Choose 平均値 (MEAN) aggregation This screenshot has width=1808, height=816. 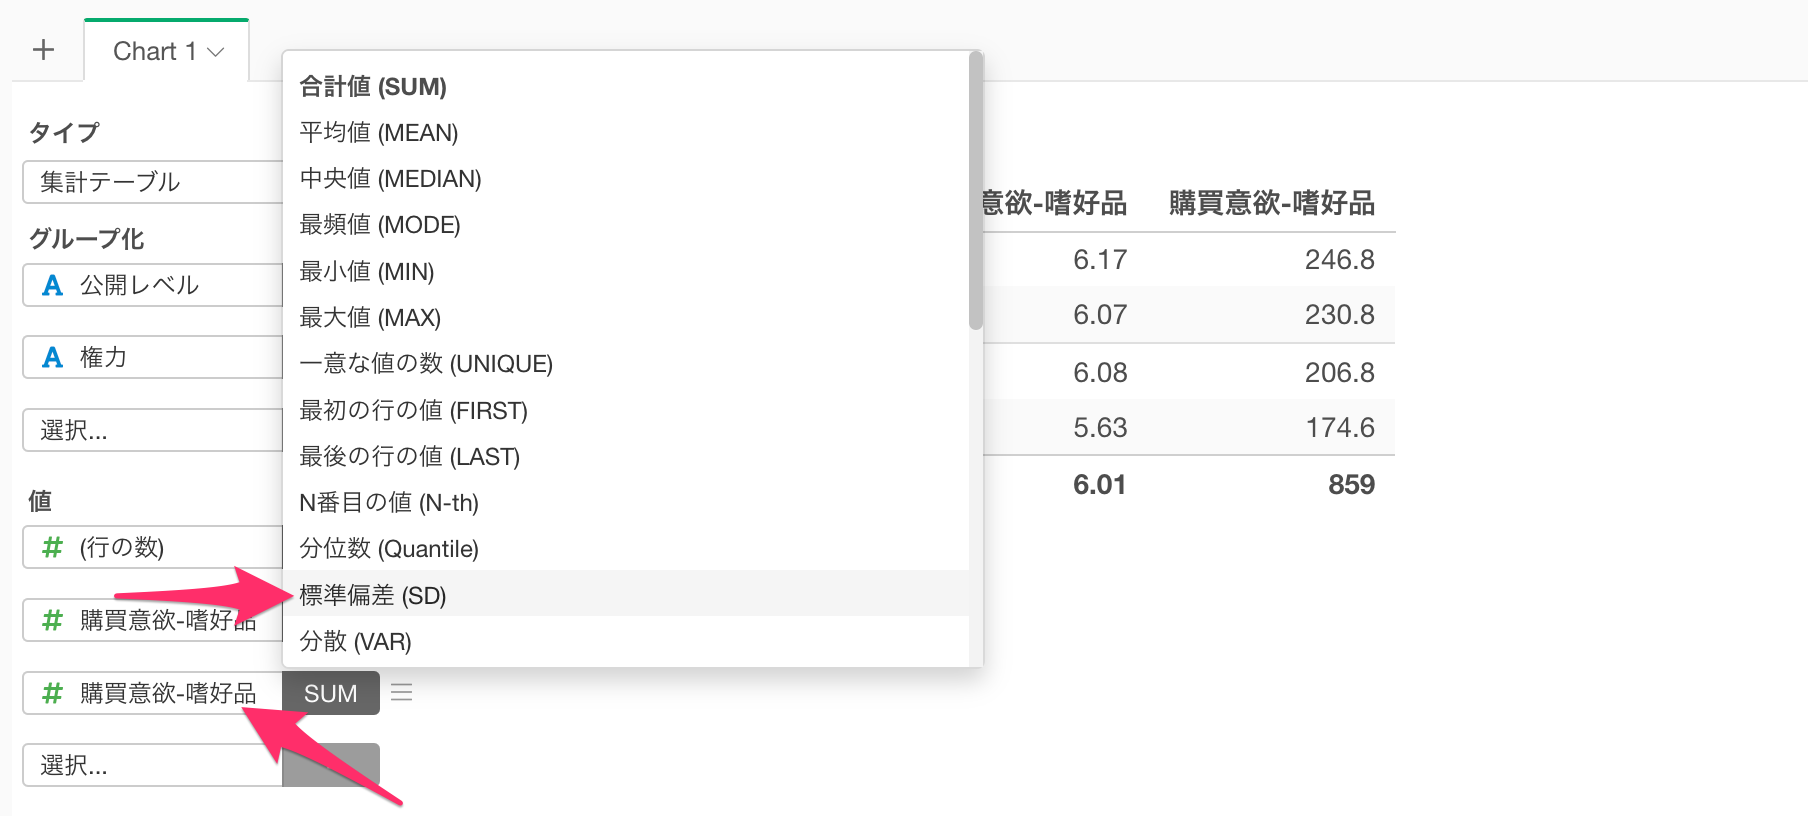(626, 132)
